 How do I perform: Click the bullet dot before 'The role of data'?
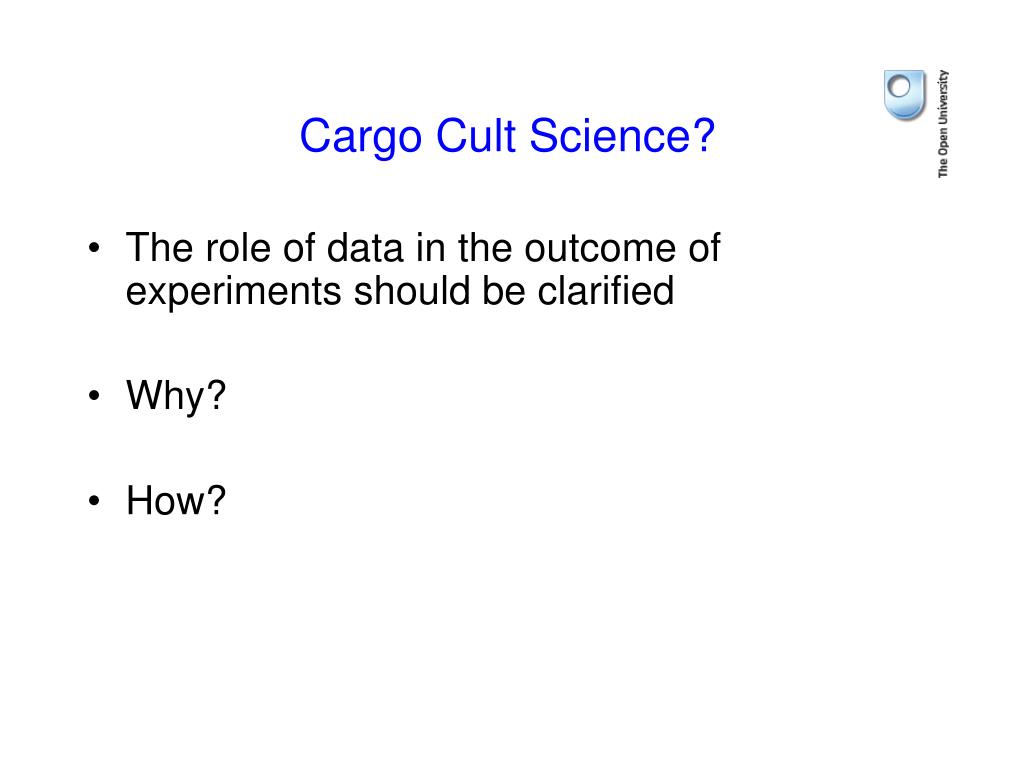95,249
